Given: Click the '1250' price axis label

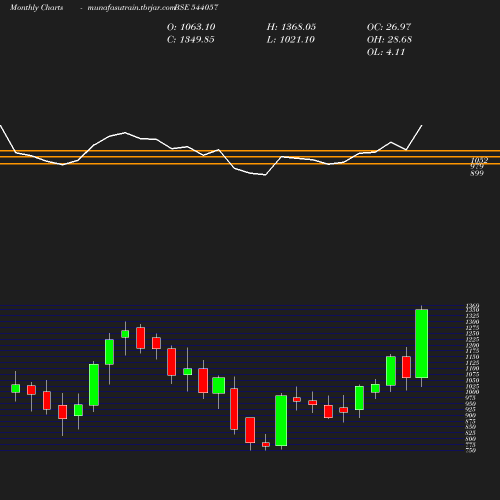Looking at the screenshot, I should [472, 334].
